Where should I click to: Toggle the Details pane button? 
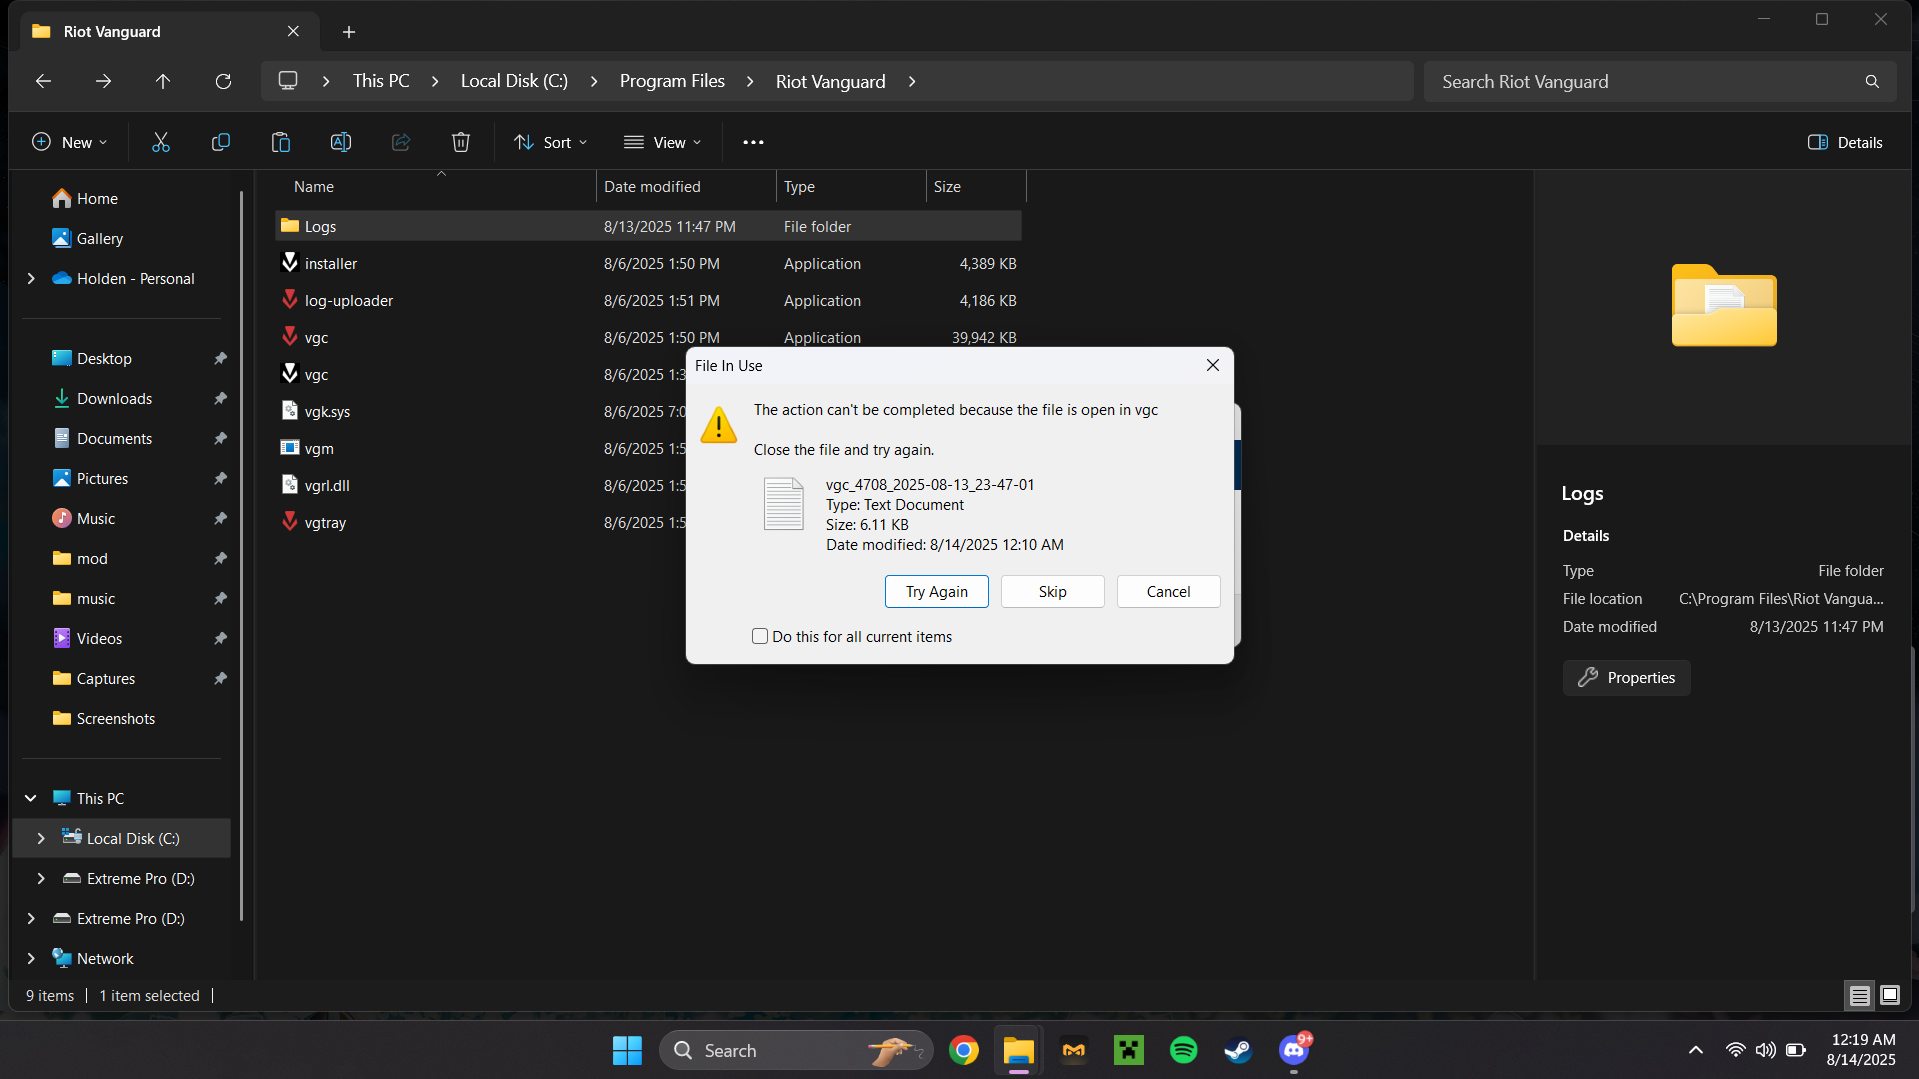tap(1845, 142)
